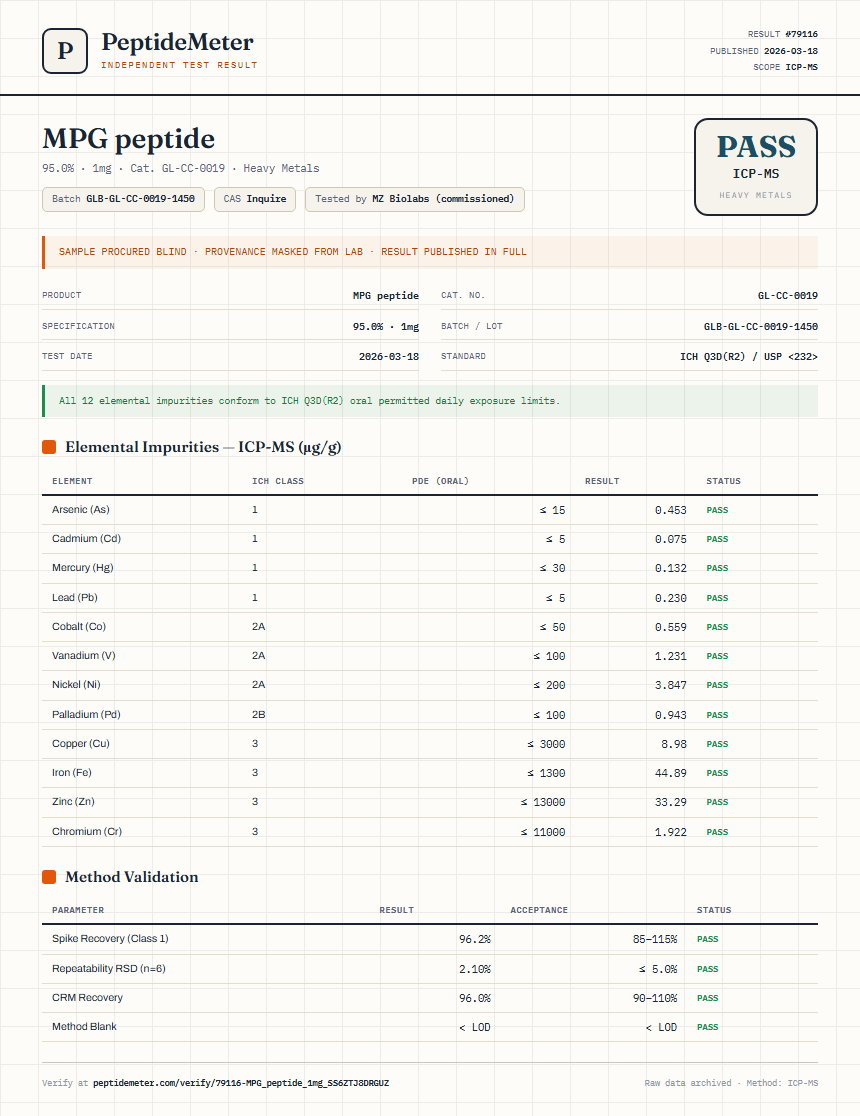Click the RESULT header in impurities table
The image size is (860, 1116).
602,481
